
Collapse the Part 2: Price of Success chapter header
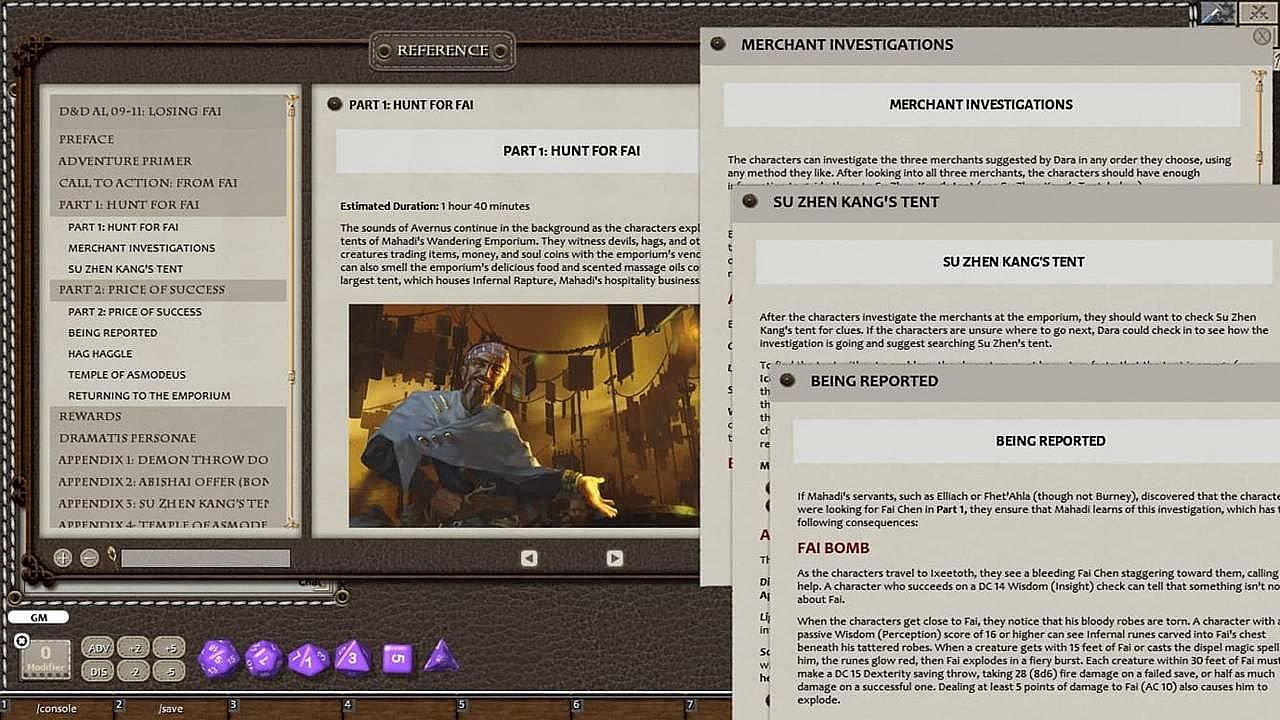tap(168, 289)
